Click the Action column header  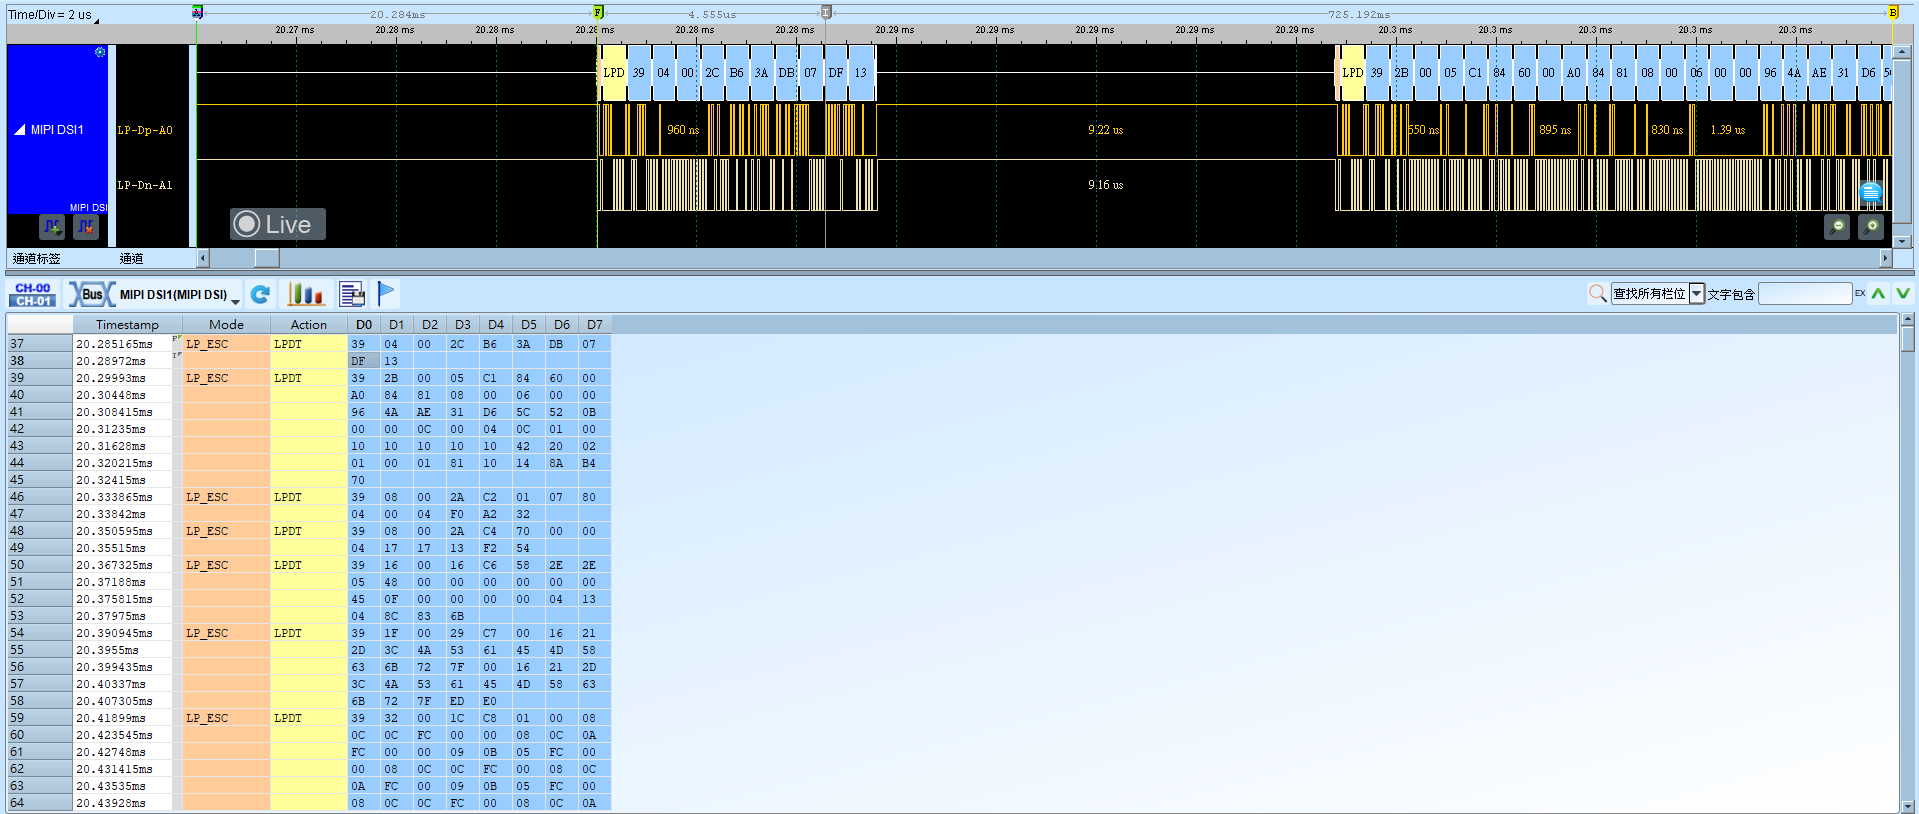tap(309, 324)
